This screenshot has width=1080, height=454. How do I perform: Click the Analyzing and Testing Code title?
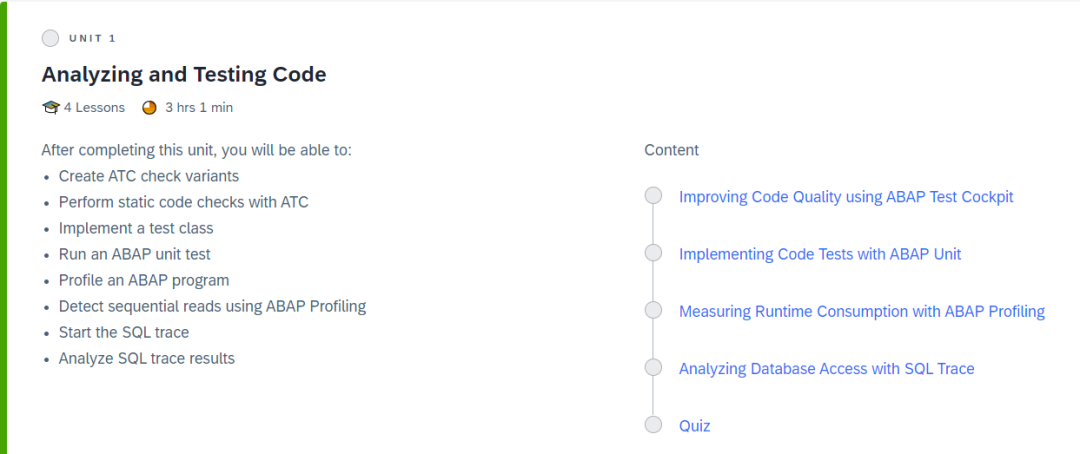[184, 74]
